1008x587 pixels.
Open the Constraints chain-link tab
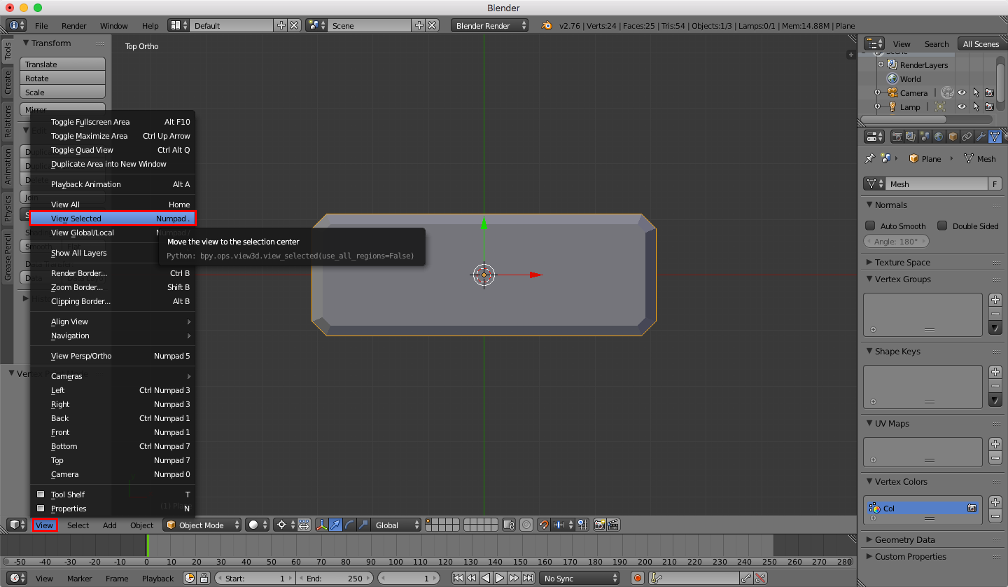(967, 137)
